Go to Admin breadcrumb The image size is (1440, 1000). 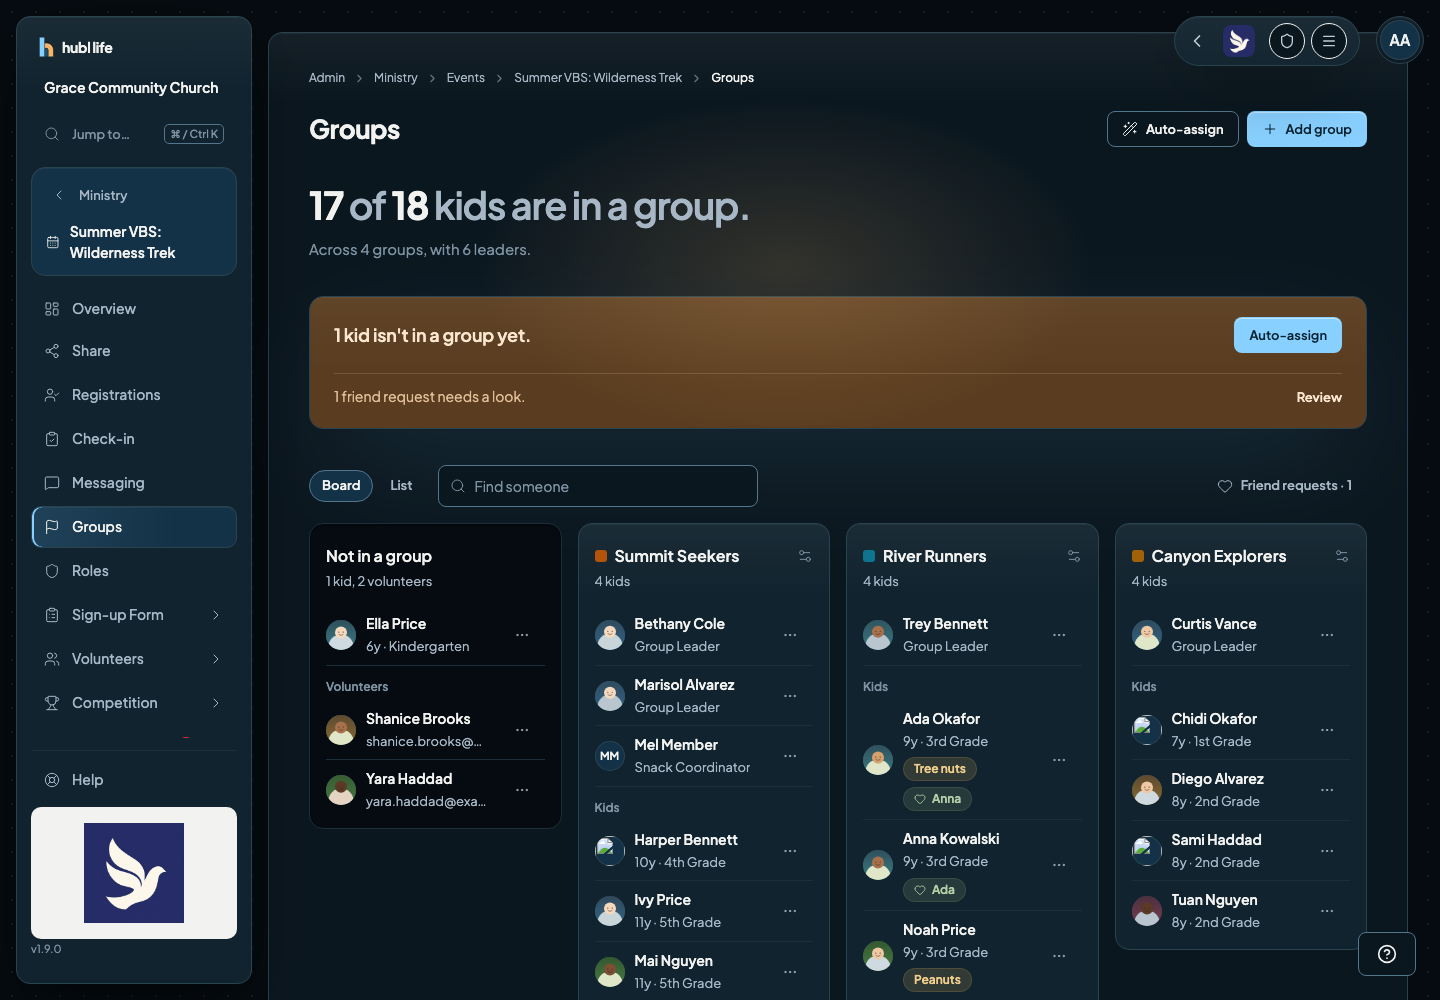327,78
